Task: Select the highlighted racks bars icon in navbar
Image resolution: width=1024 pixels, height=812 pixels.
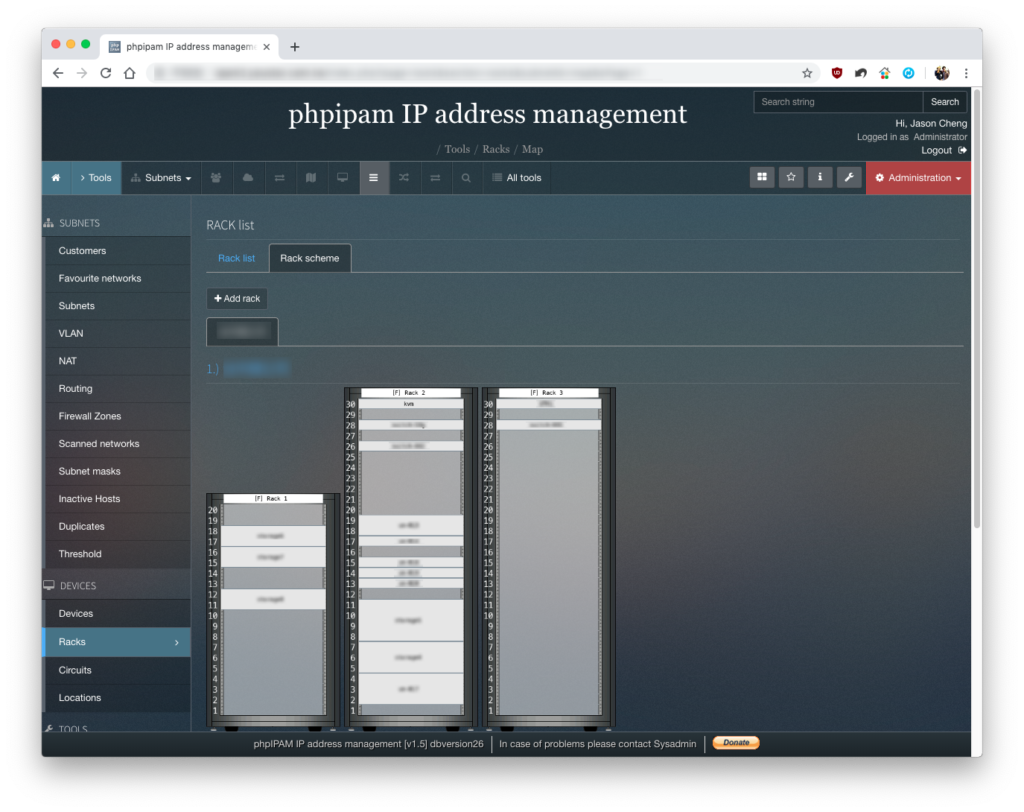Action: point(374,178)
